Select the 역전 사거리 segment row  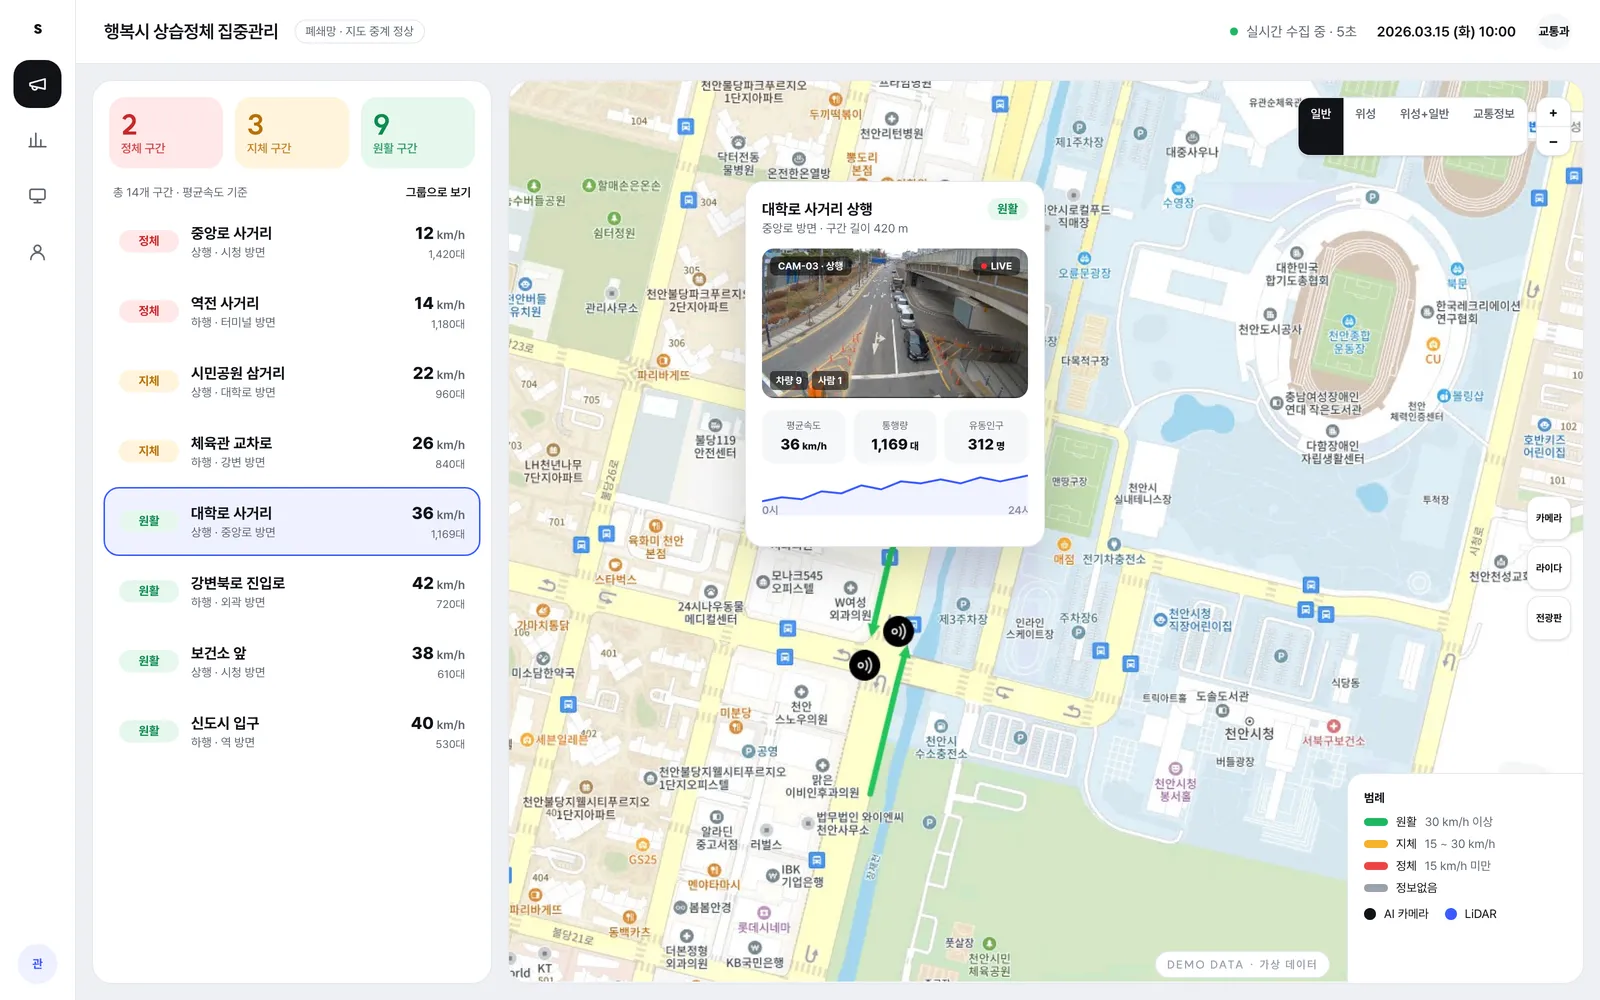point(292,311)
